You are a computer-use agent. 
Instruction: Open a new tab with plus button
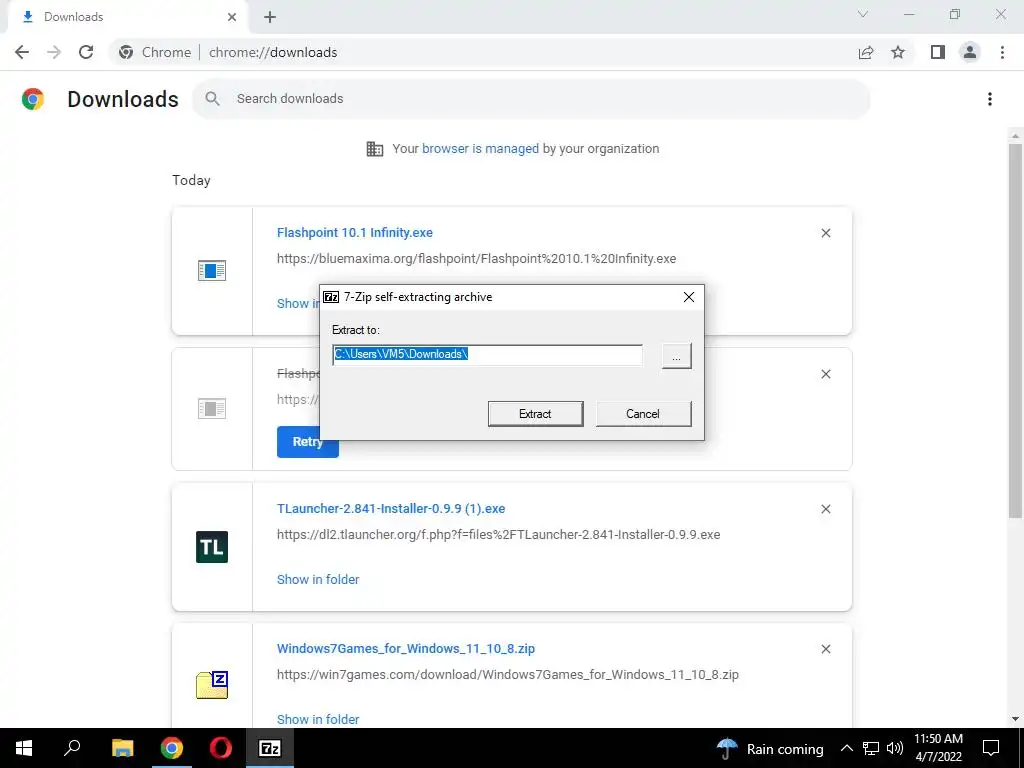[x=270, y=17]
